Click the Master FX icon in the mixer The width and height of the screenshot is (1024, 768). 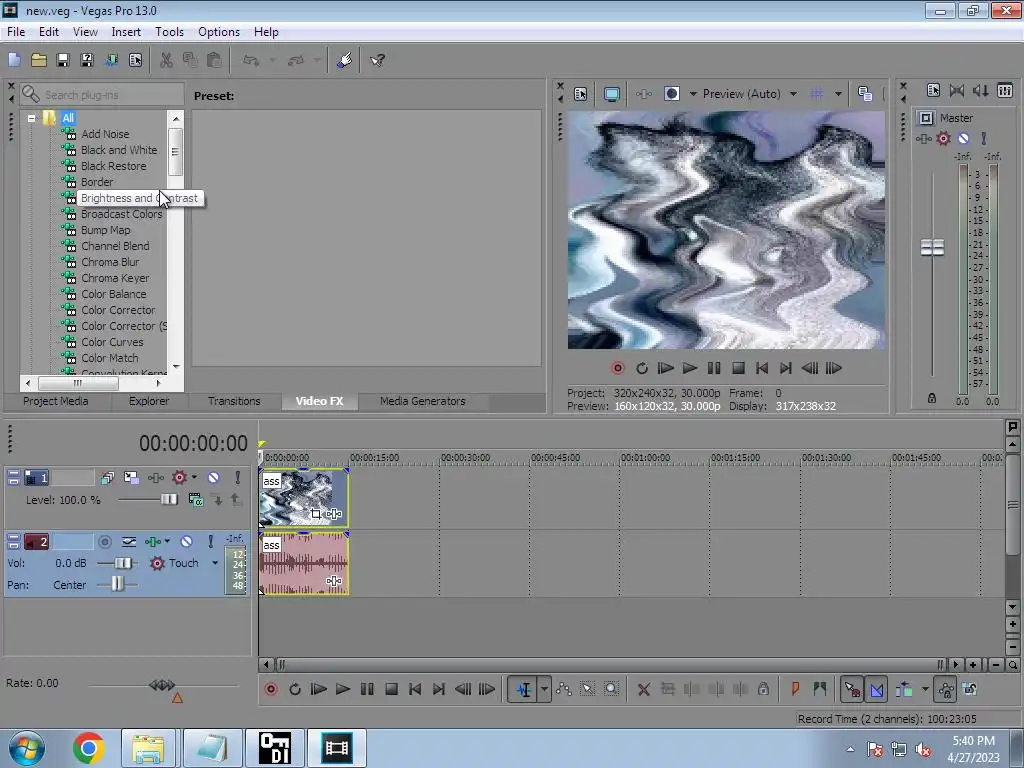pyautogui.click(x=923, y=138)
